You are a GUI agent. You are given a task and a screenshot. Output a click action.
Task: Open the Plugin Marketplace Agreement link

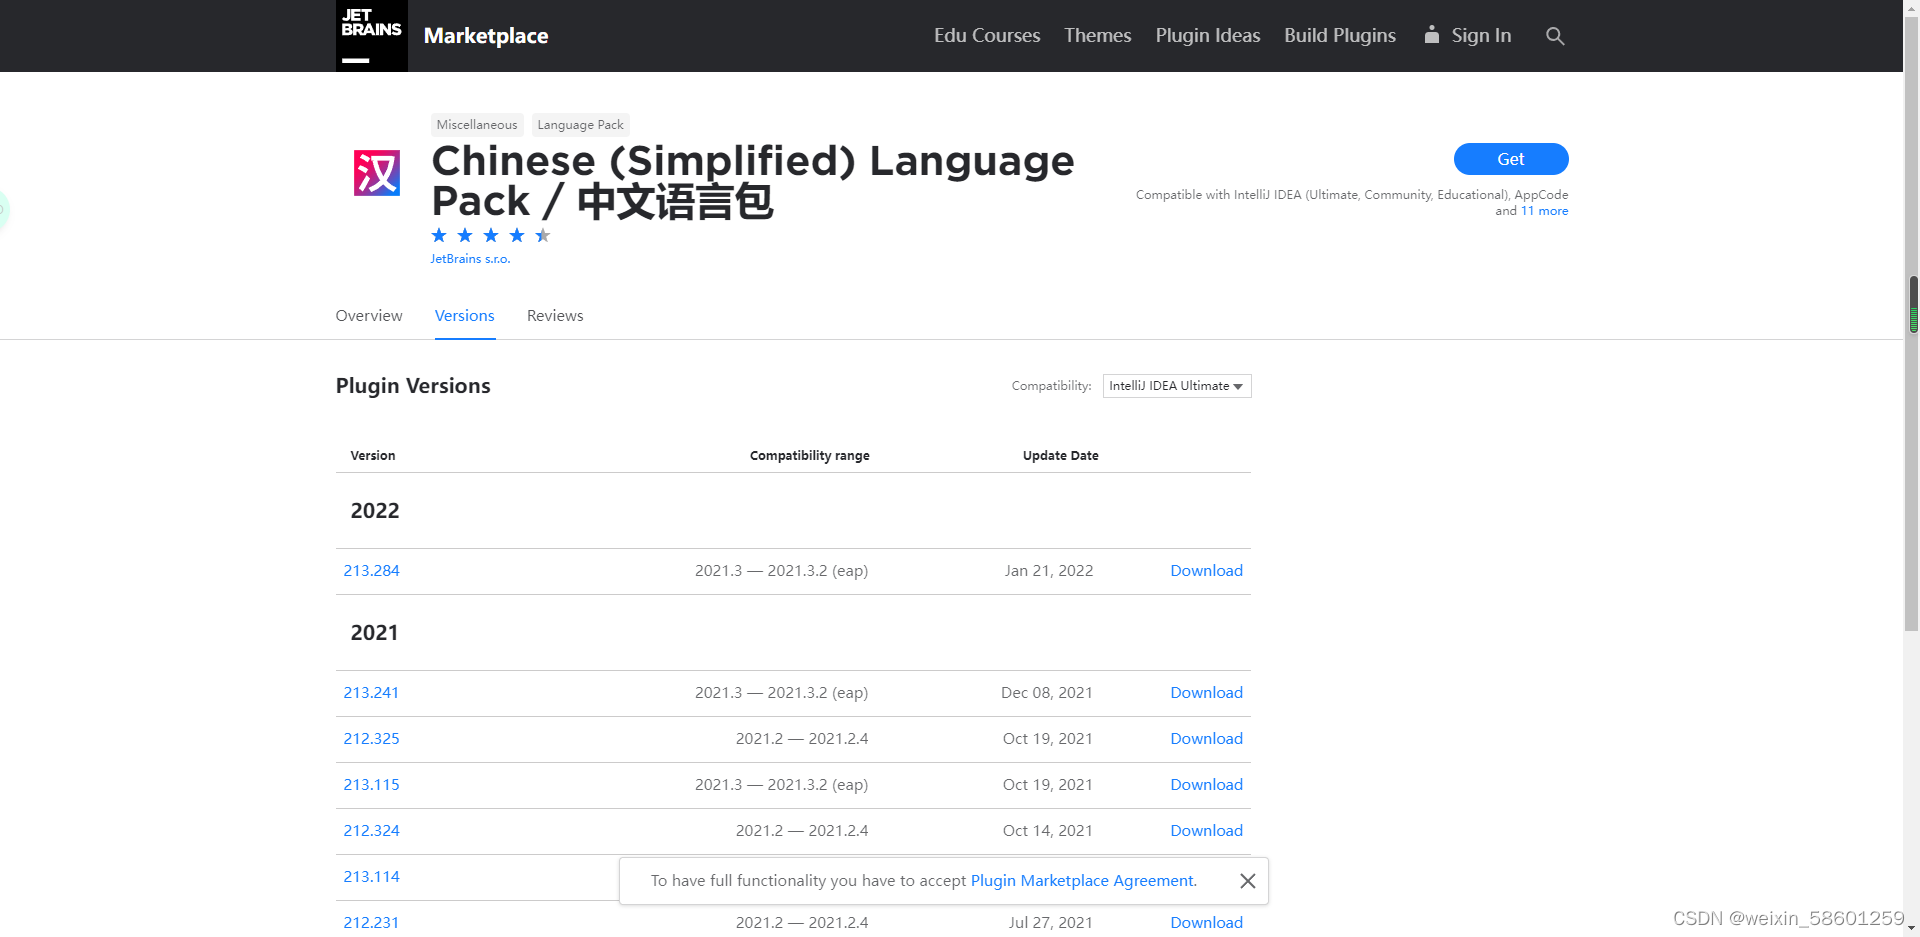click(1083, 881)
